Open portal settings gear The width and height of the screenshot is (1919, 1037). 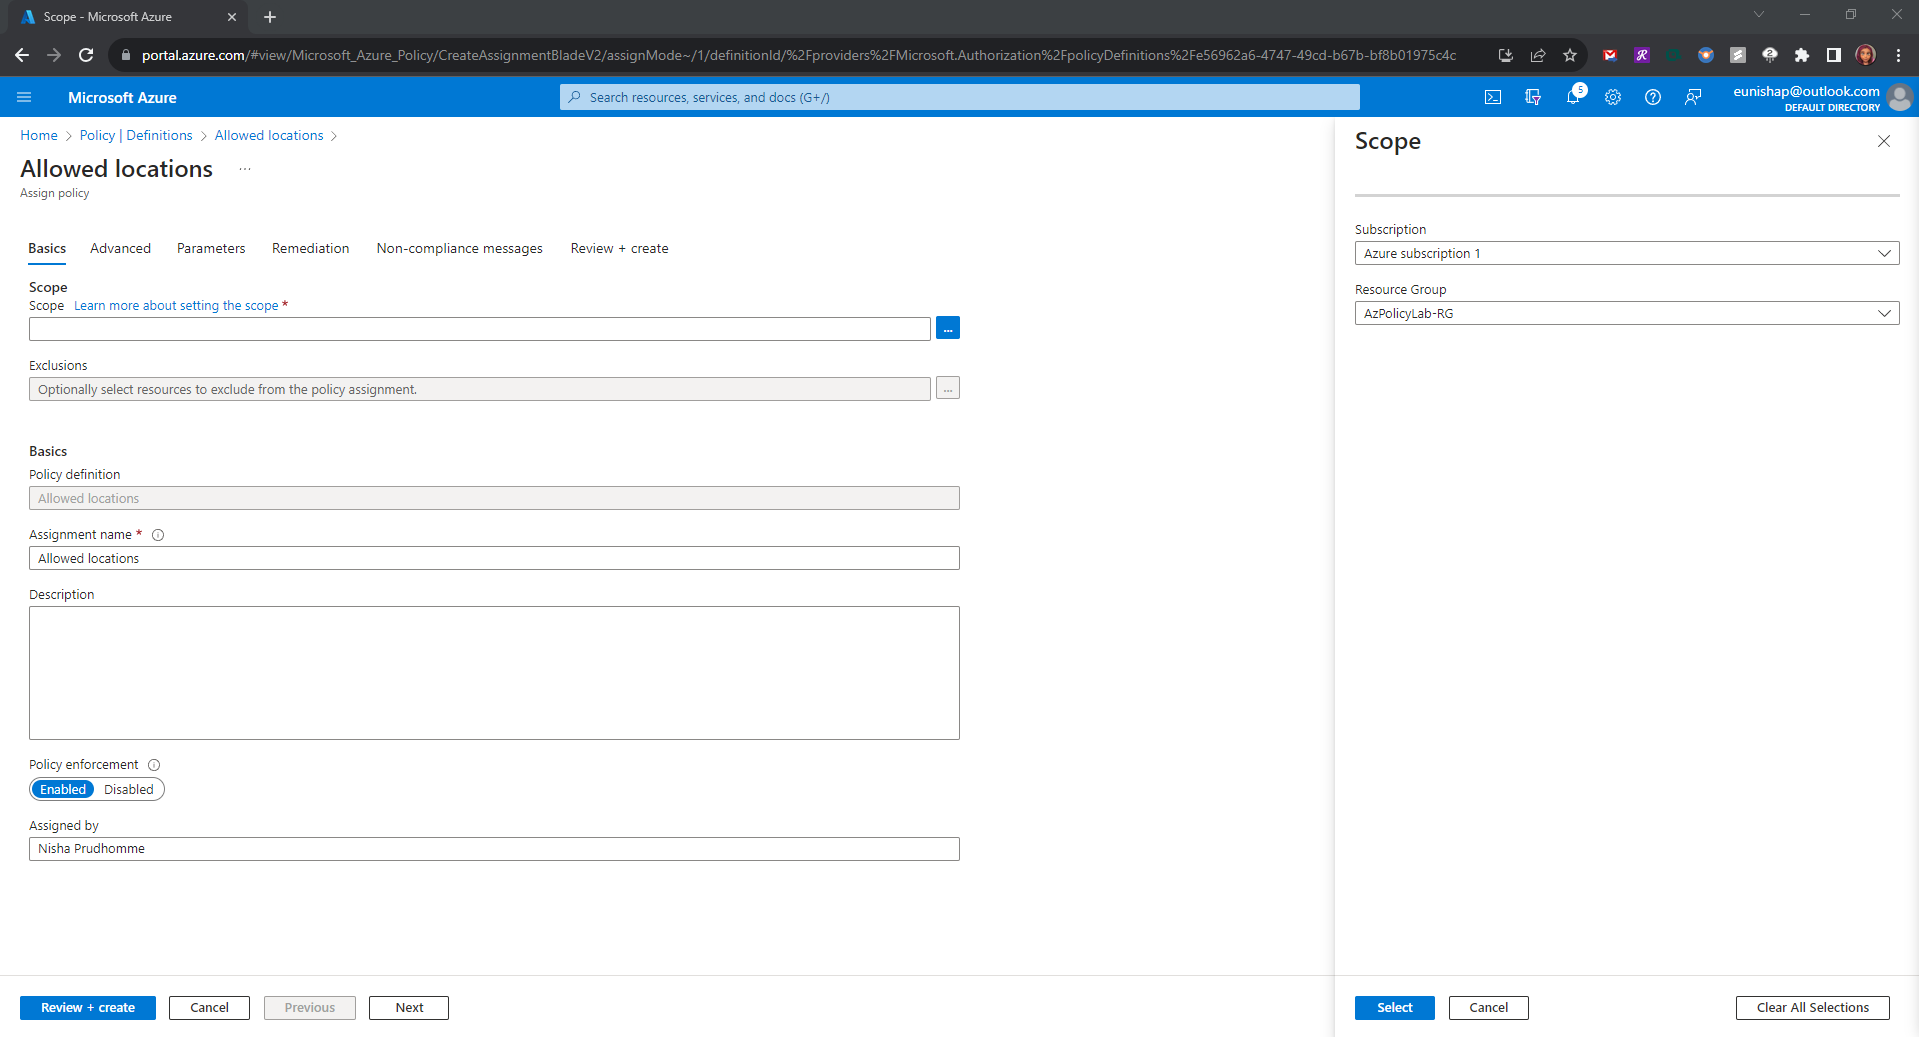click(1613, 97)
